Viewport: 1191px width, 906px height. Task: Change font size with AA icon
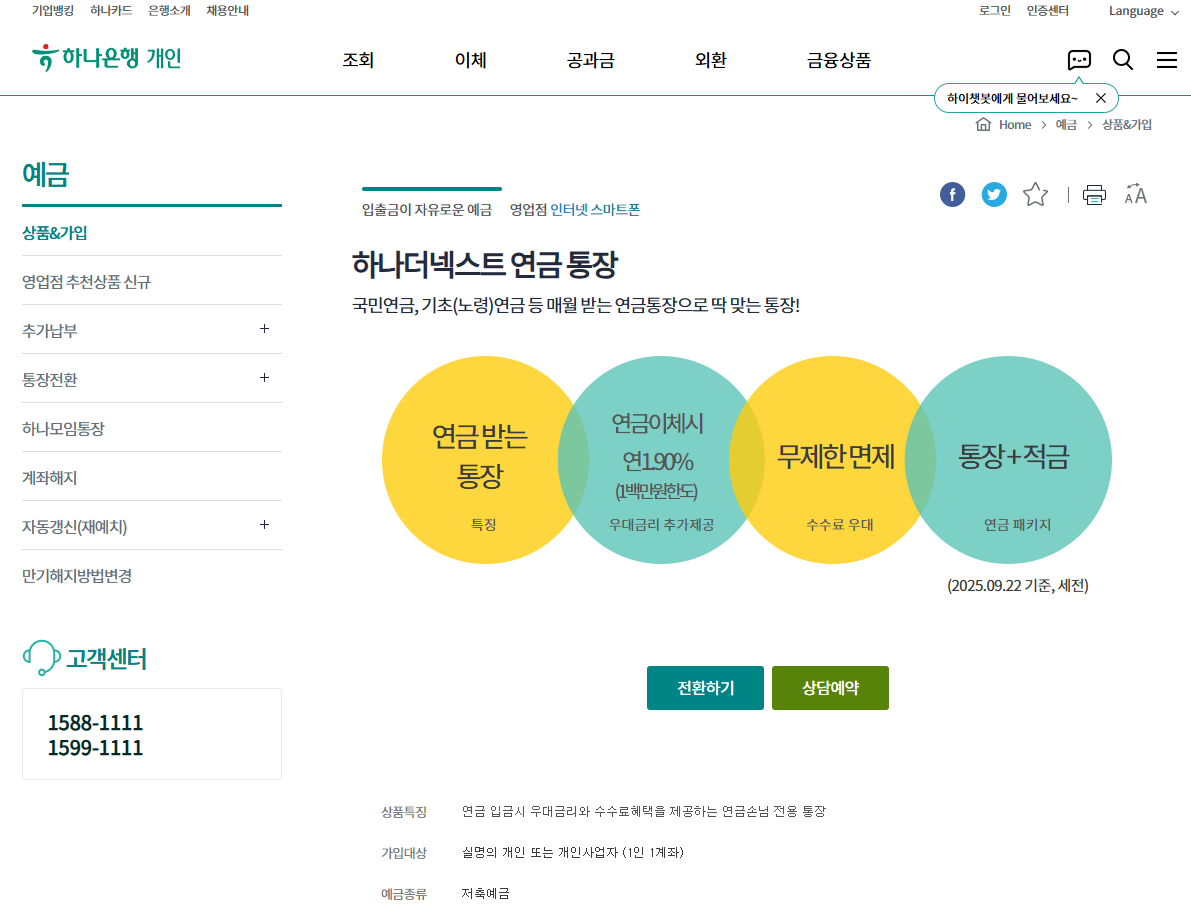(x=1136, y=194)
